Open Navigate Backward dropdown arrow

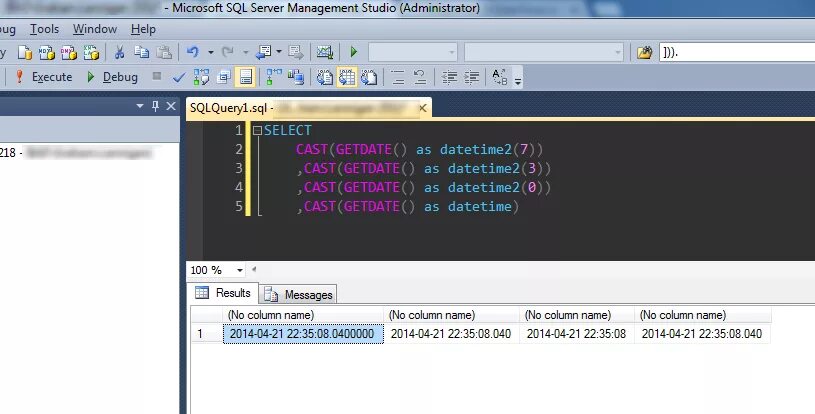[279, 52]
